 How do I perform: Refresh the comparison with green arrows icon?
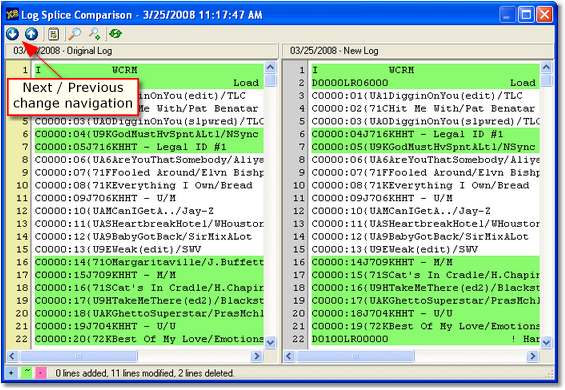coord(116,34)
